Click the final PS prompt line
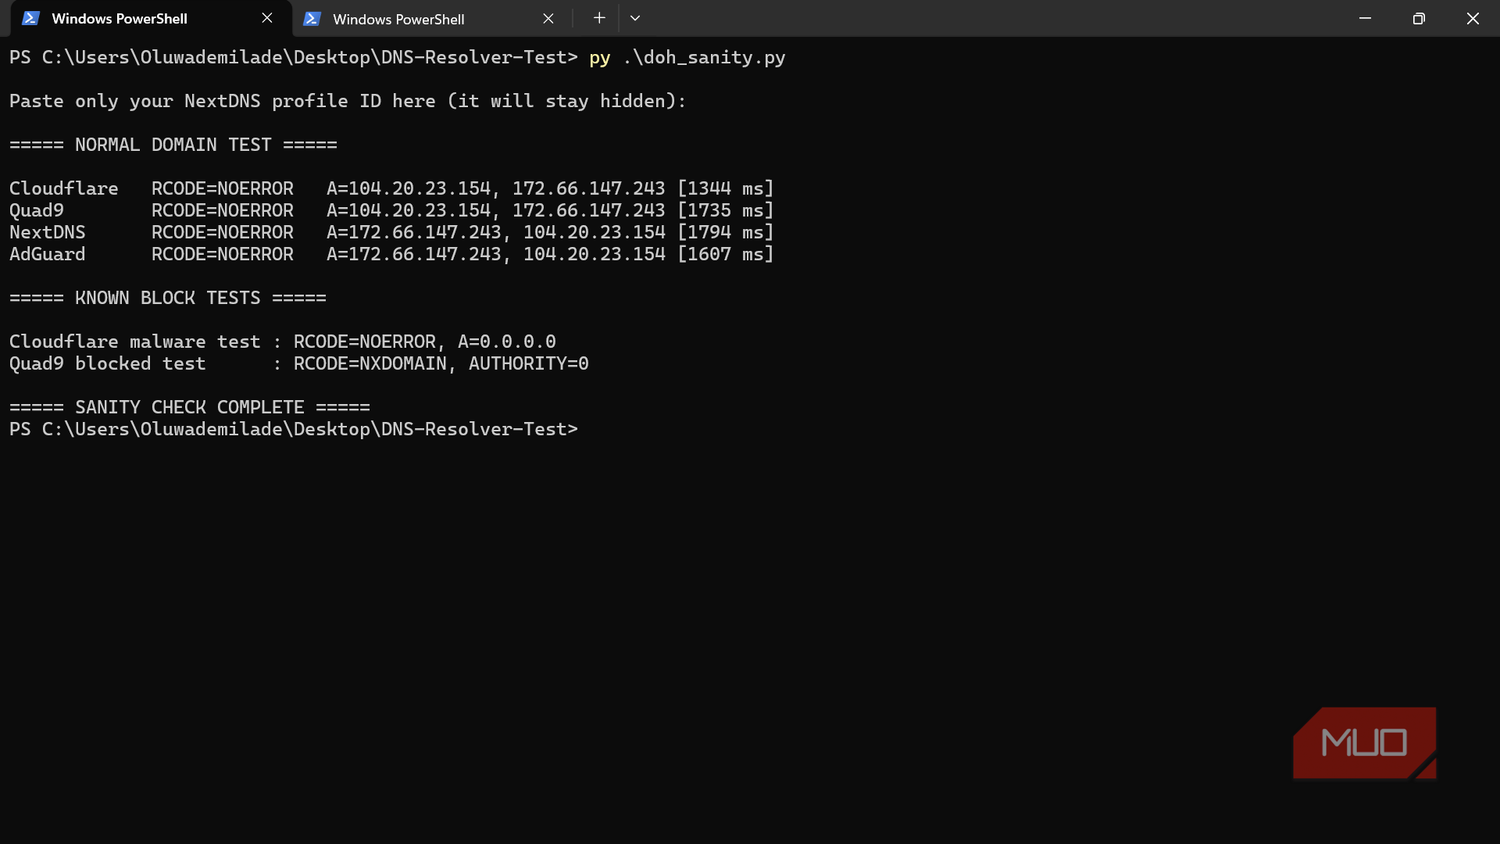 pyautogui.click(x=294, y=430)
